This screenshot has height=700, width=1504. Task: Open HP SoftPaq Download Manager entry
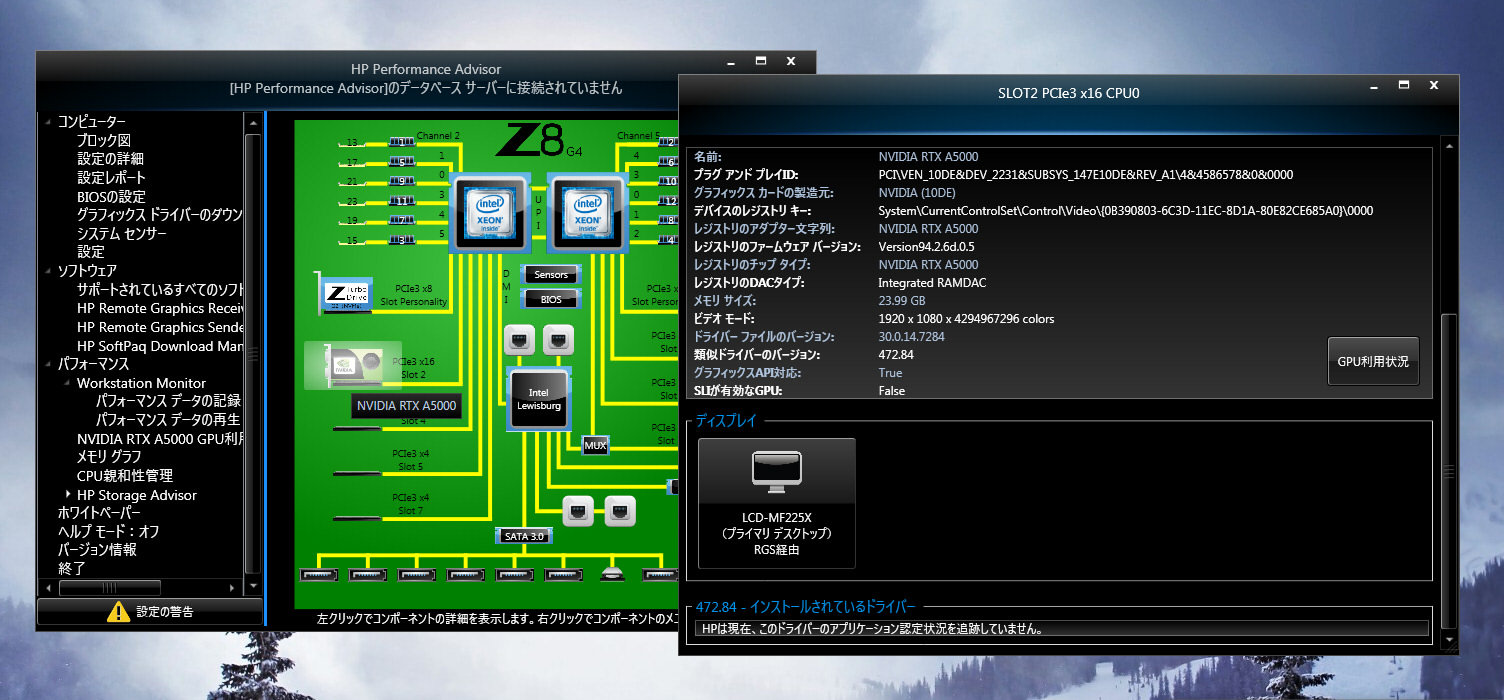tap(160, 346)
